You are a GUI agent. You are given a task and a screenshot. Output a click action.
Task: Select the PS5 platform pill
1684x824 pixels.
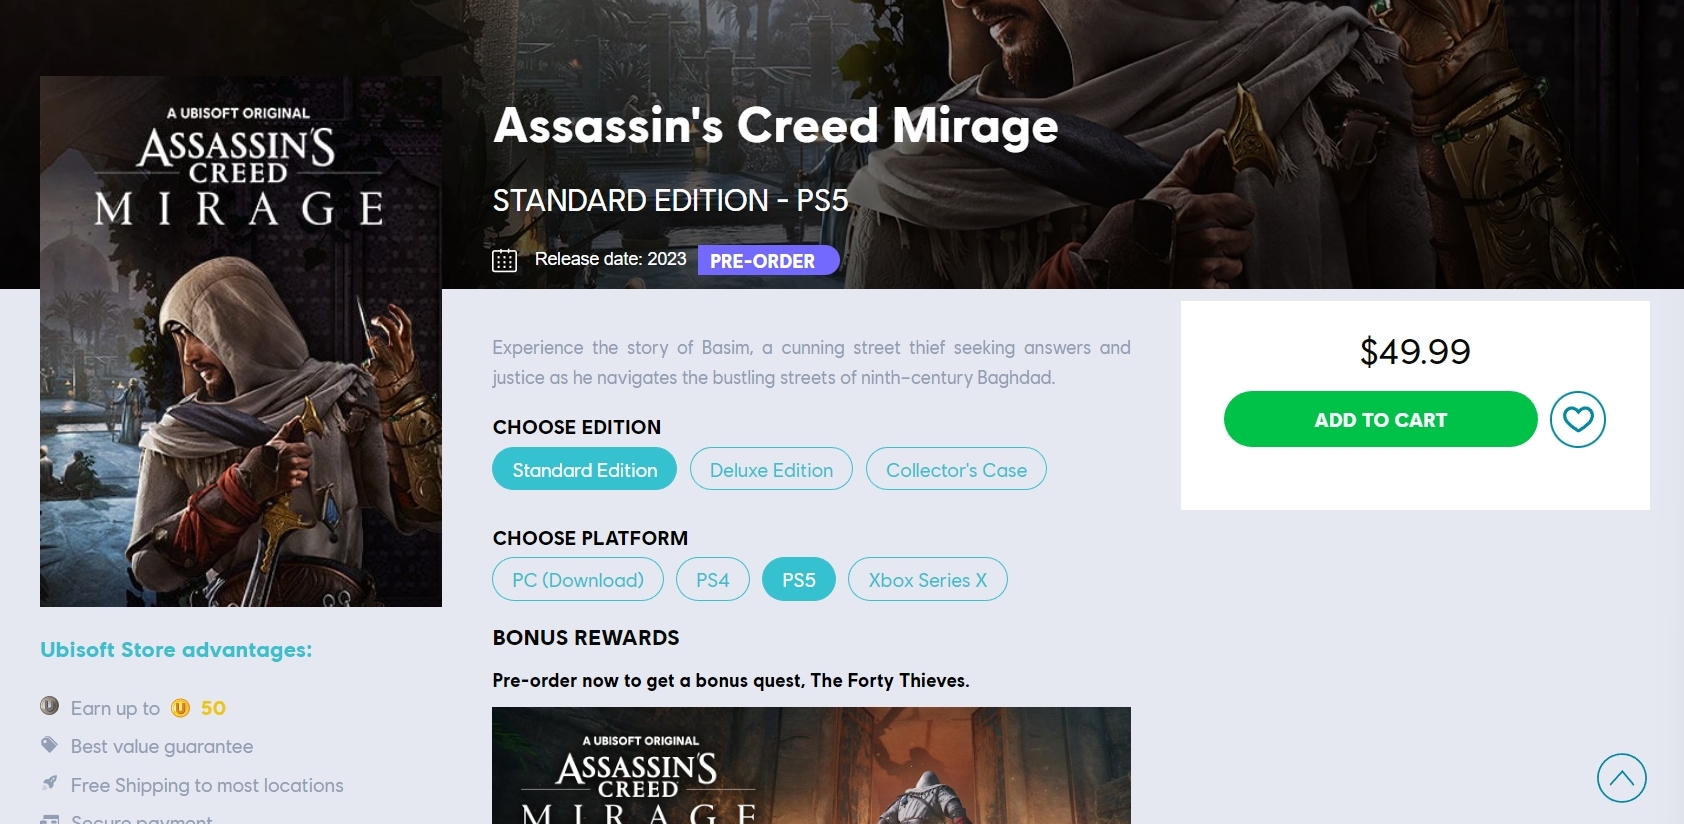click(x=798, y=579)
